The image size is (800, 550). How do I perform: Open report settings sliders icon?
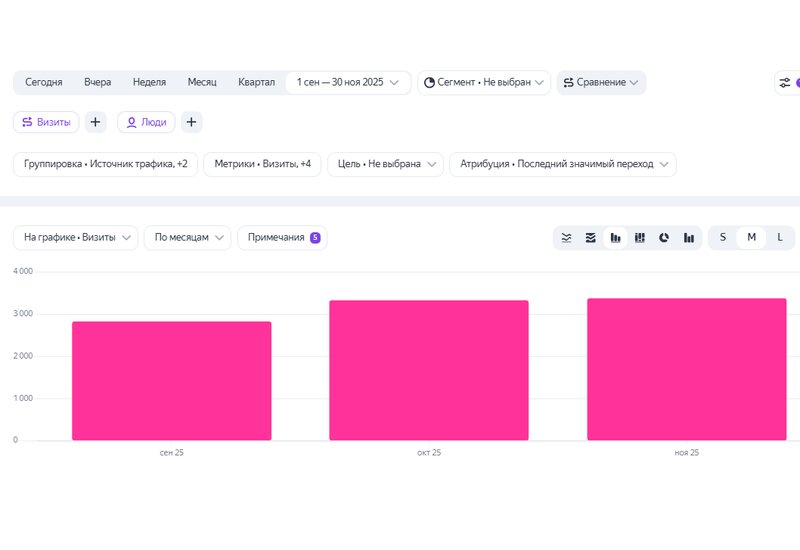pyautogui.click(x=785, y=83)
